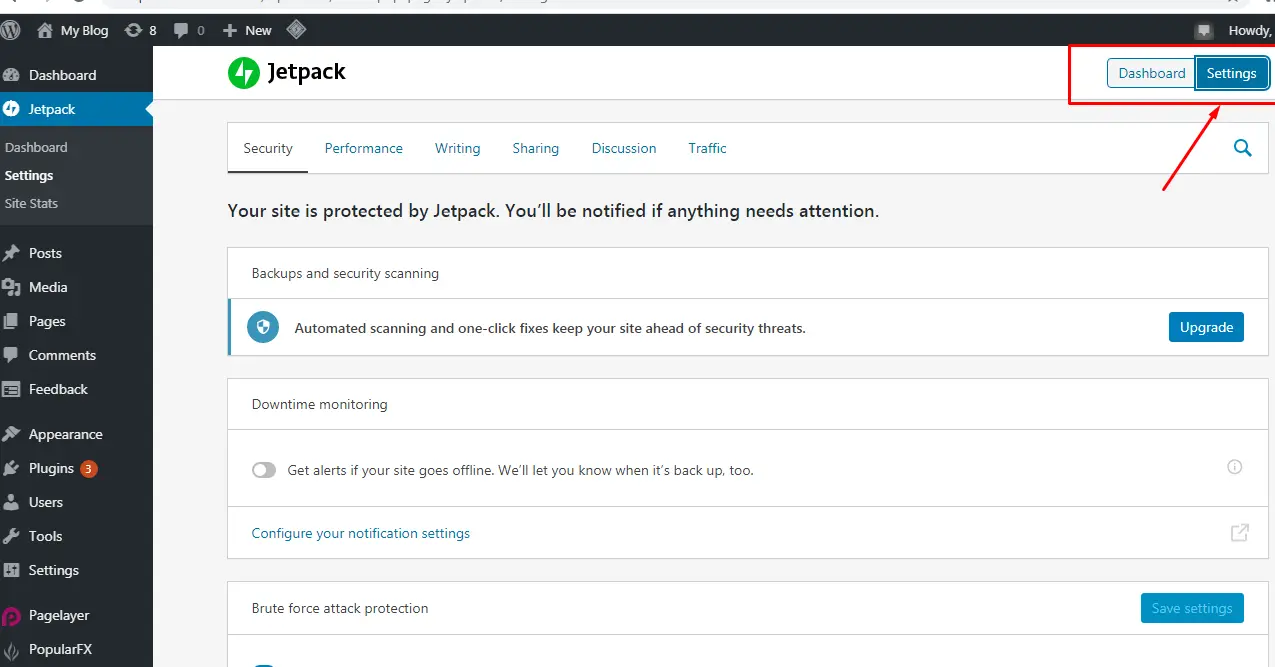
Task: Click the Downtime monitoring heading
Action: 320,404
